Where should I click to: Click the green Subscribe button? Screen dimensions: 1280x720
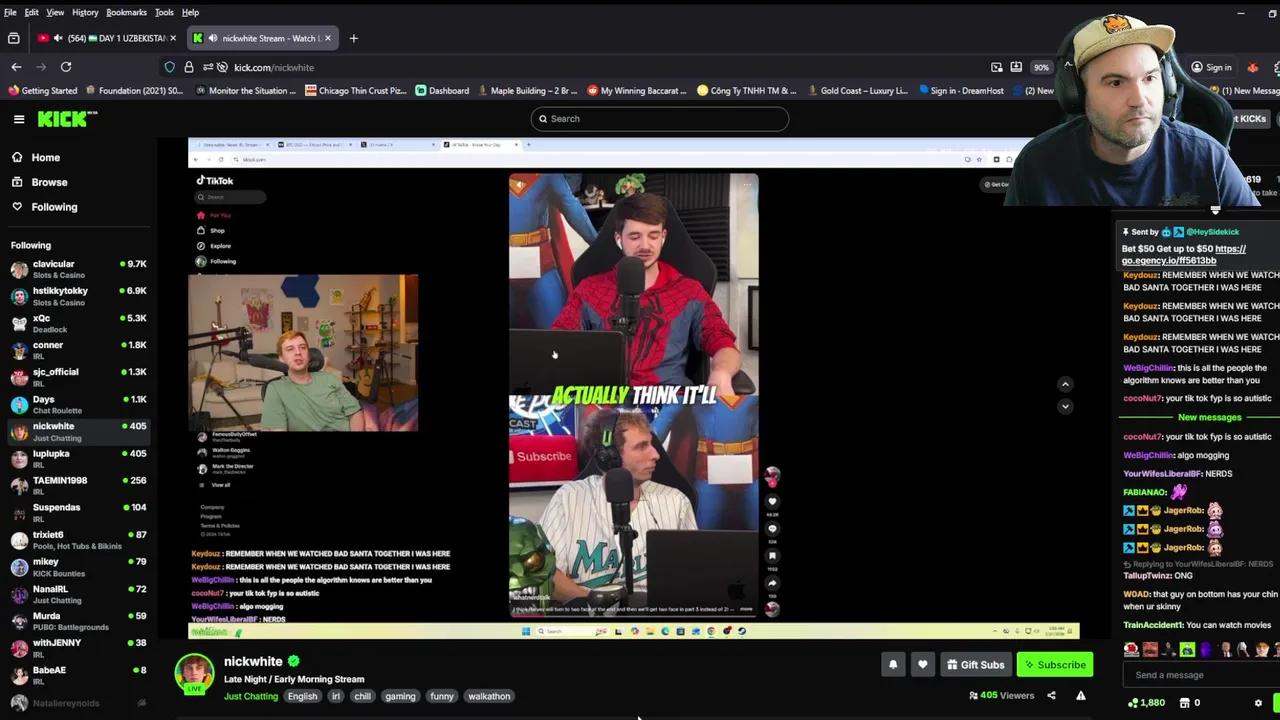click(1054, 665)
